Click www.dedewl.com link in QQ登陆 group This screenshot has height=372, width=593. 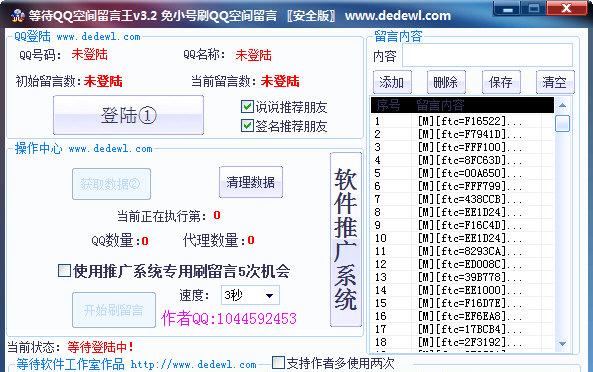98,37
